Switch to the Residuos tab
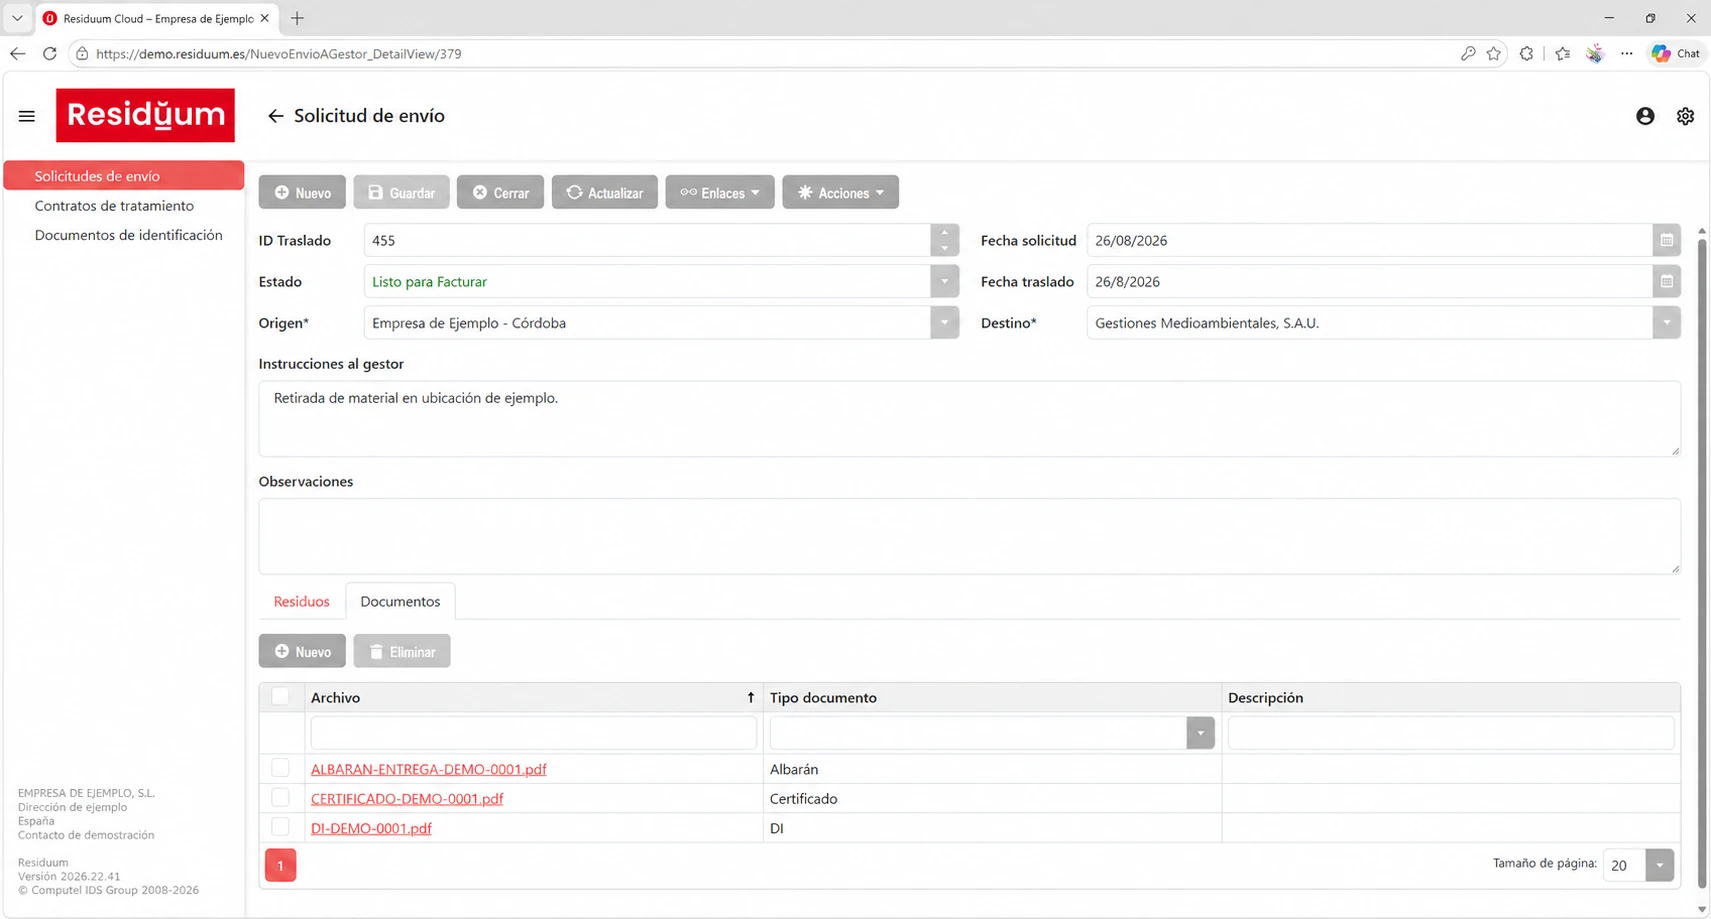Screen dimensions: 1711x919 tap(301, 601)
